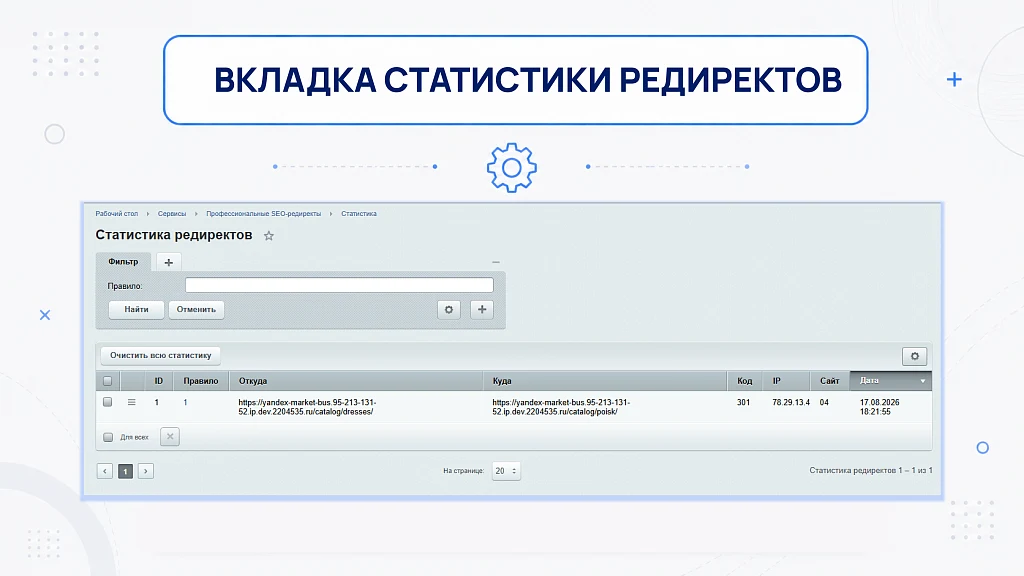1024x576 pixels.
Task: Open the per-page count dropdown showing 20
Action: [506, 471]
